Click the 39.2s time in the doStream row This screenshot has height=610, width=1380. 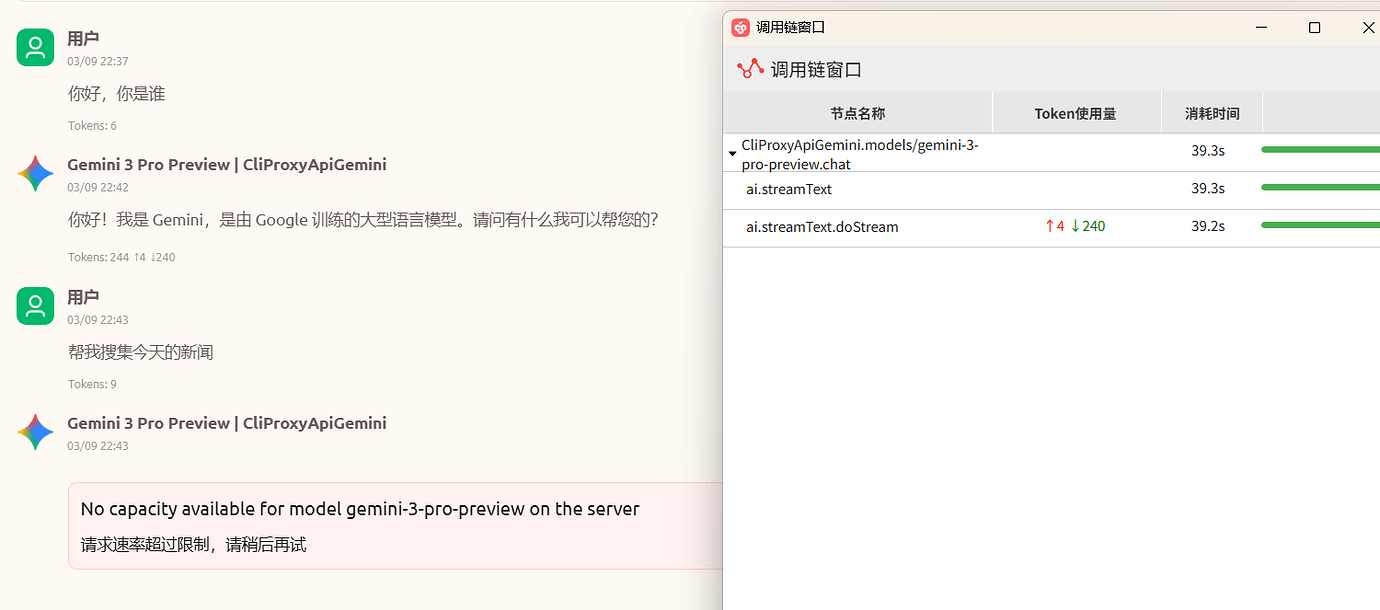coord(1208,226)
